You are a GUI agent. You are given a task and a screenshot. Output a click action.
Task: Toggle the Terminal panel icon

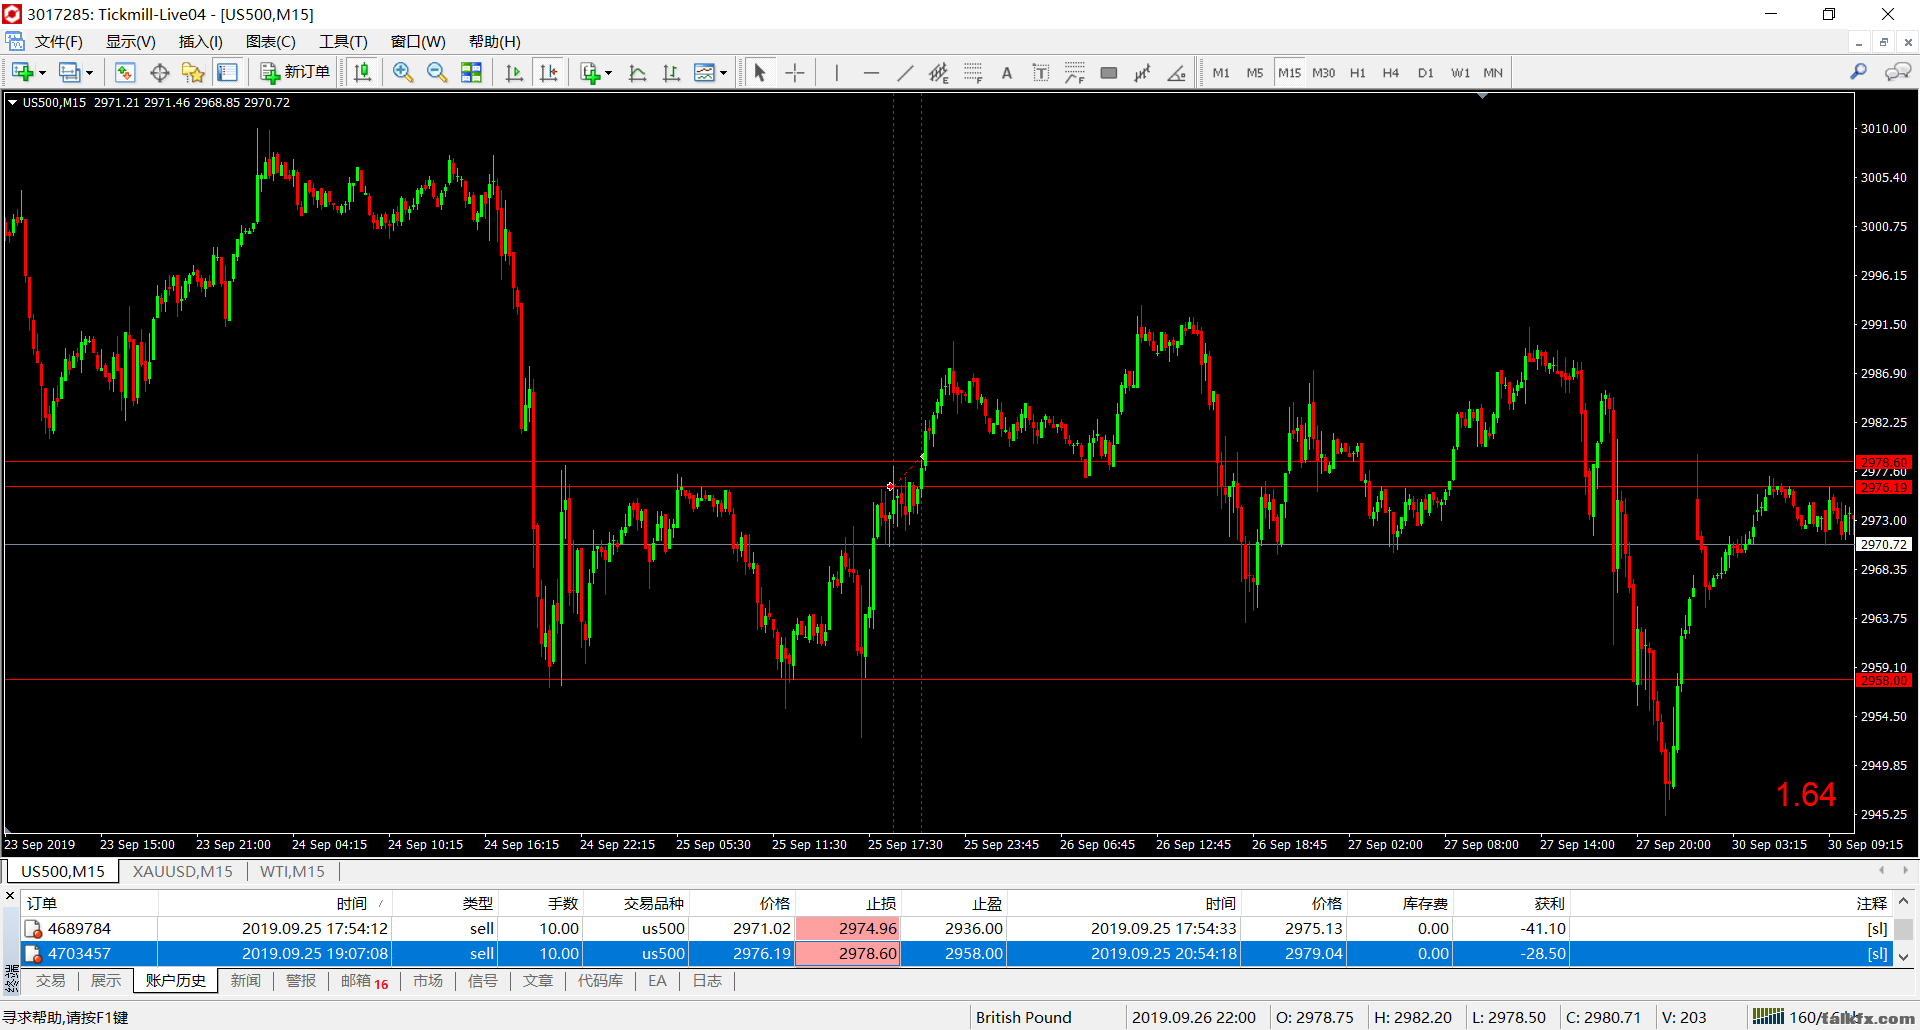point(227,72)
